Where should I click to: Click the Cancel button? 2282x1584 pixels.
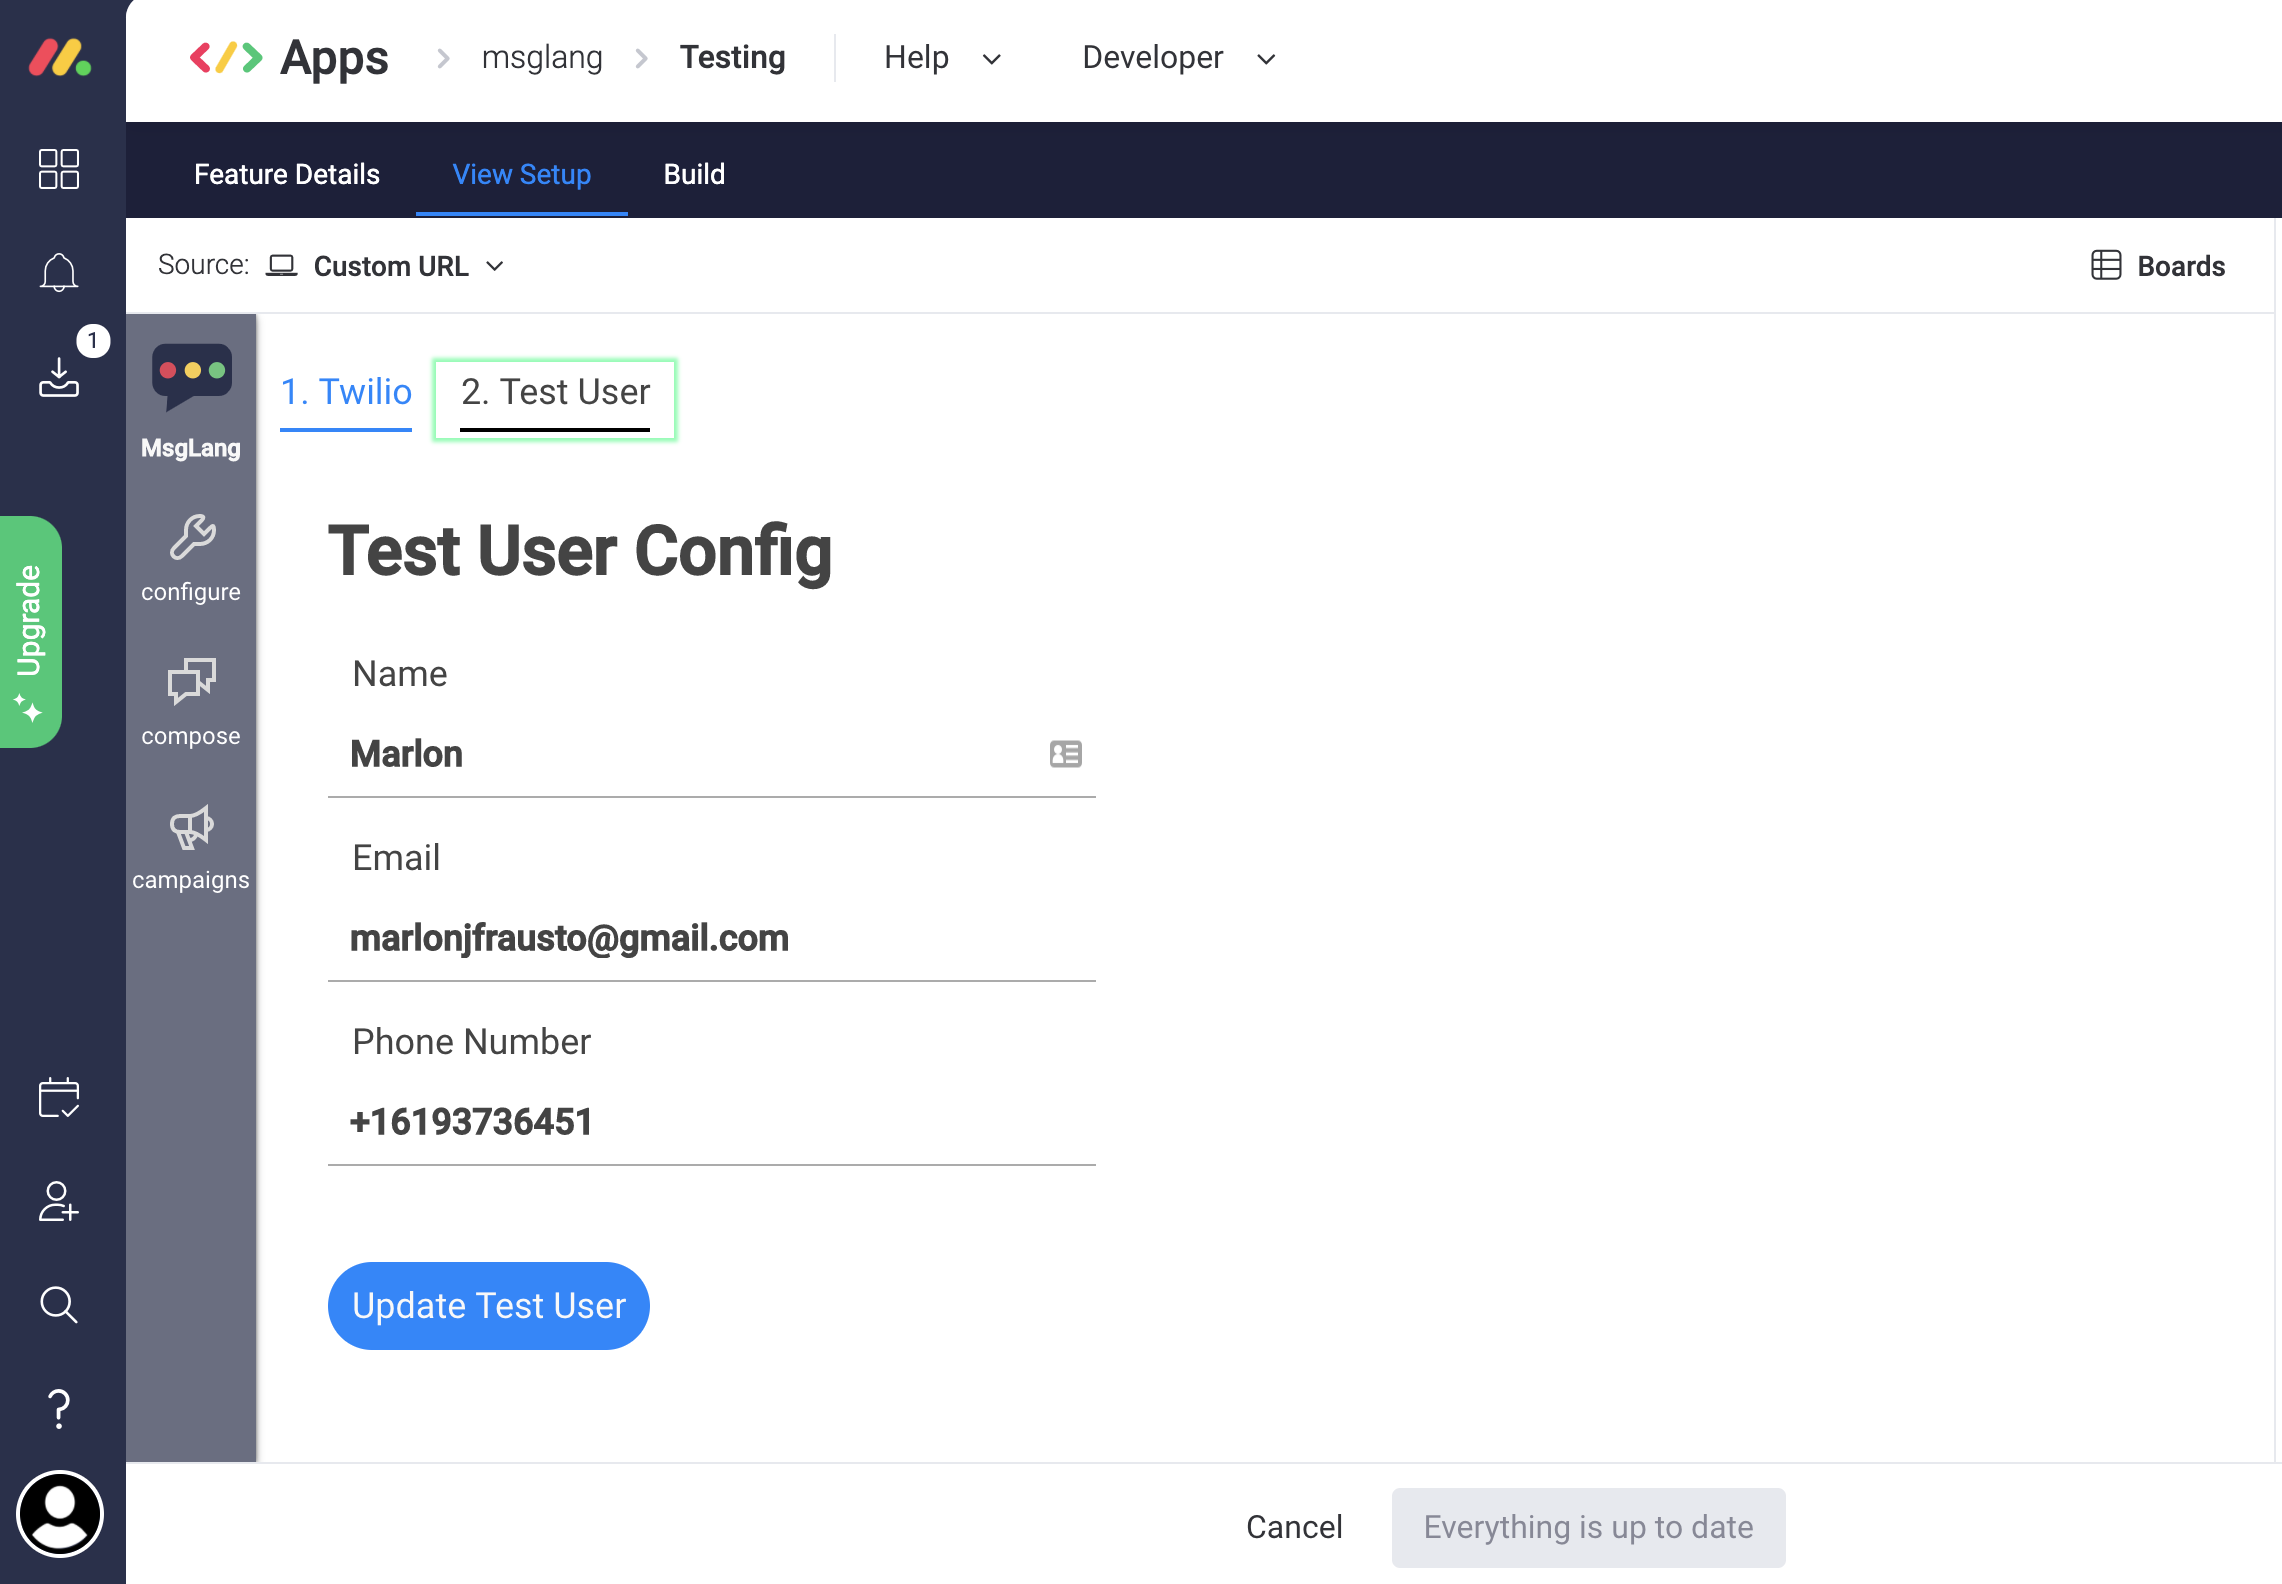pos(1294,1527)
